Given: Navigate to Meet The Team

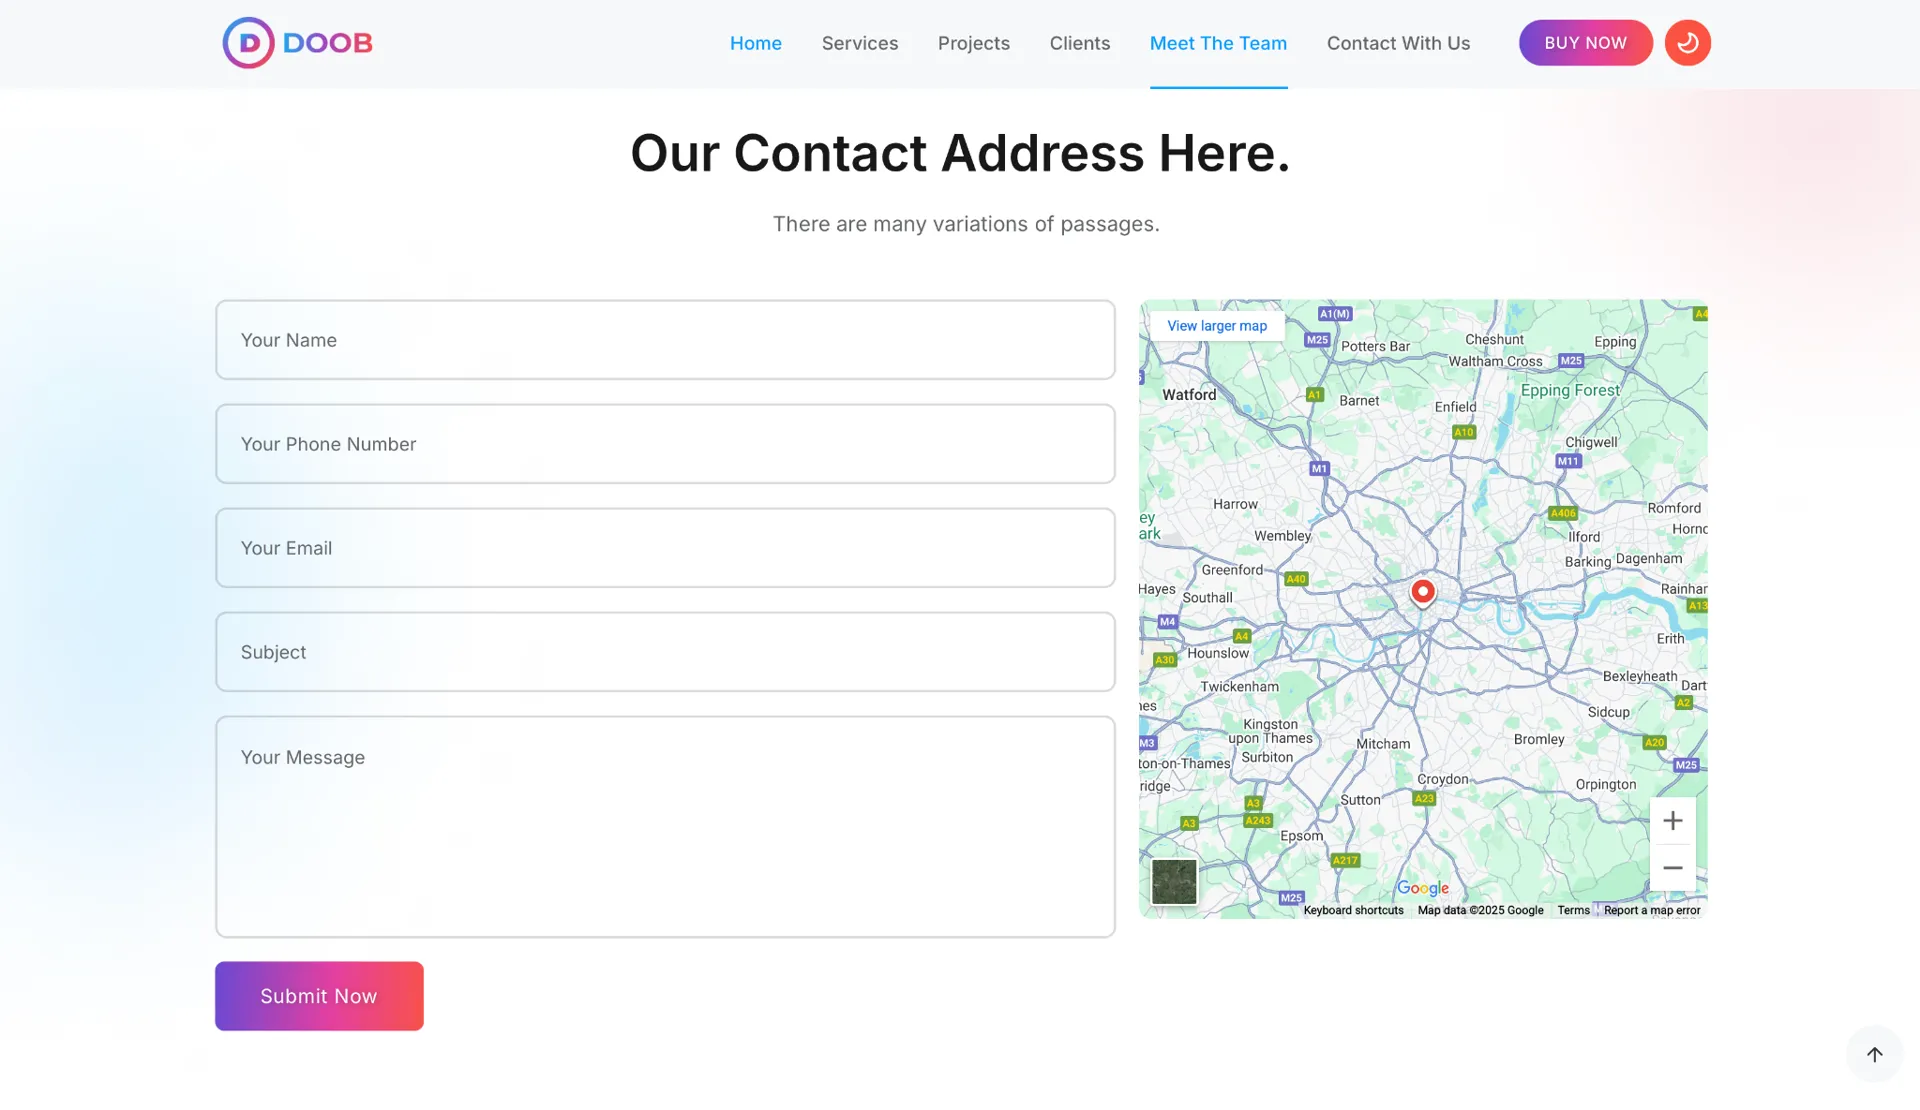Looking at the screenshot, I should [1218, 43].
